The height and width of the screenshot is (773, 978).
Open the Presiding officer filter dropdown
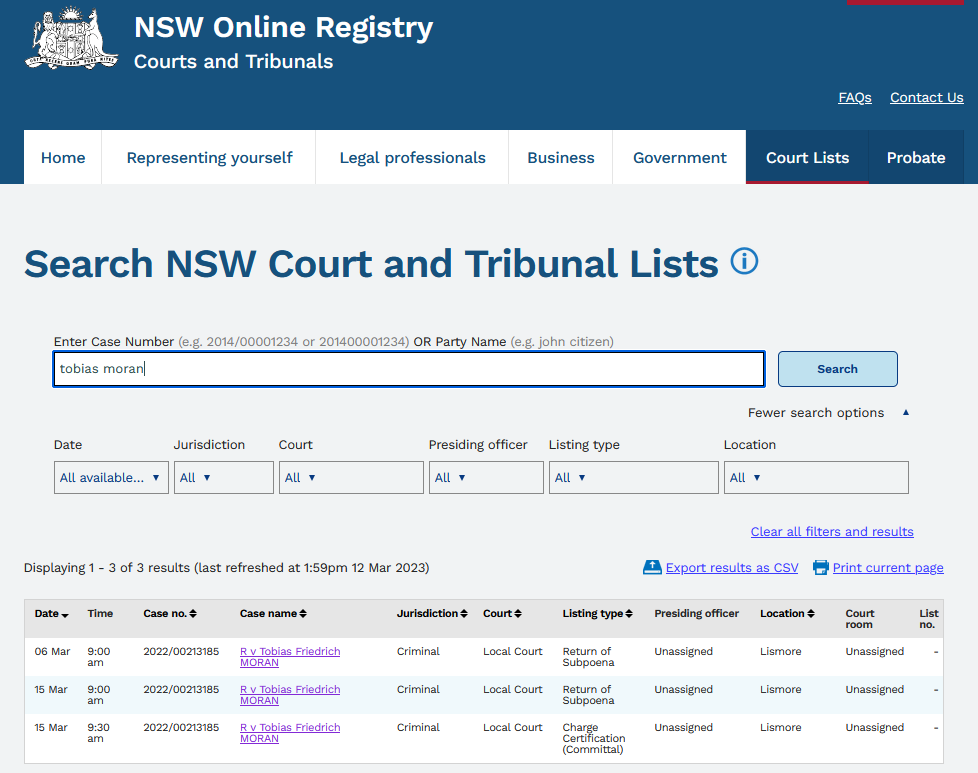(486, 477)
